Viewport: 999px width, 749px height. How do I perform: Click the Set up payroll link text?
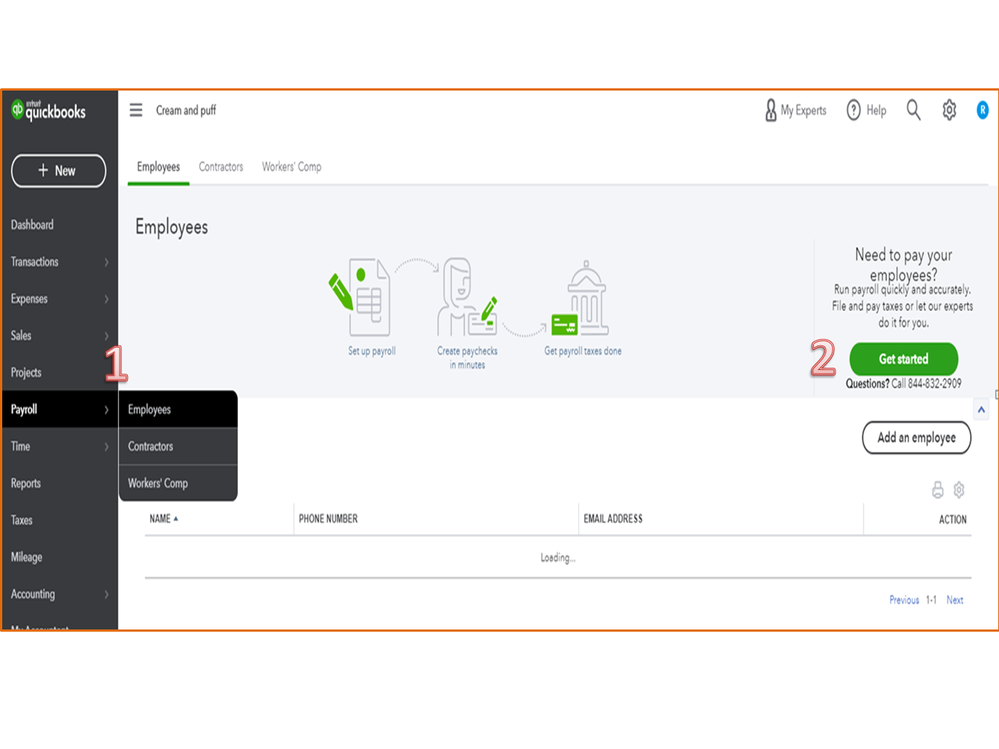coord(371,351)
